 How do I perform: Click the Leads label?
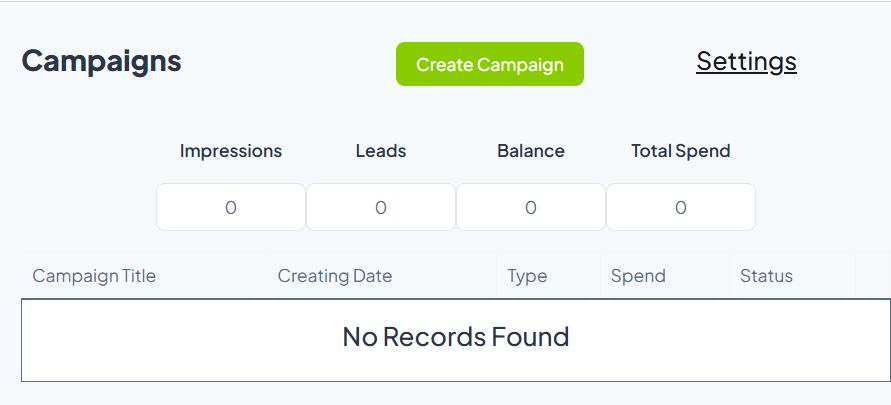coord(381,151)
